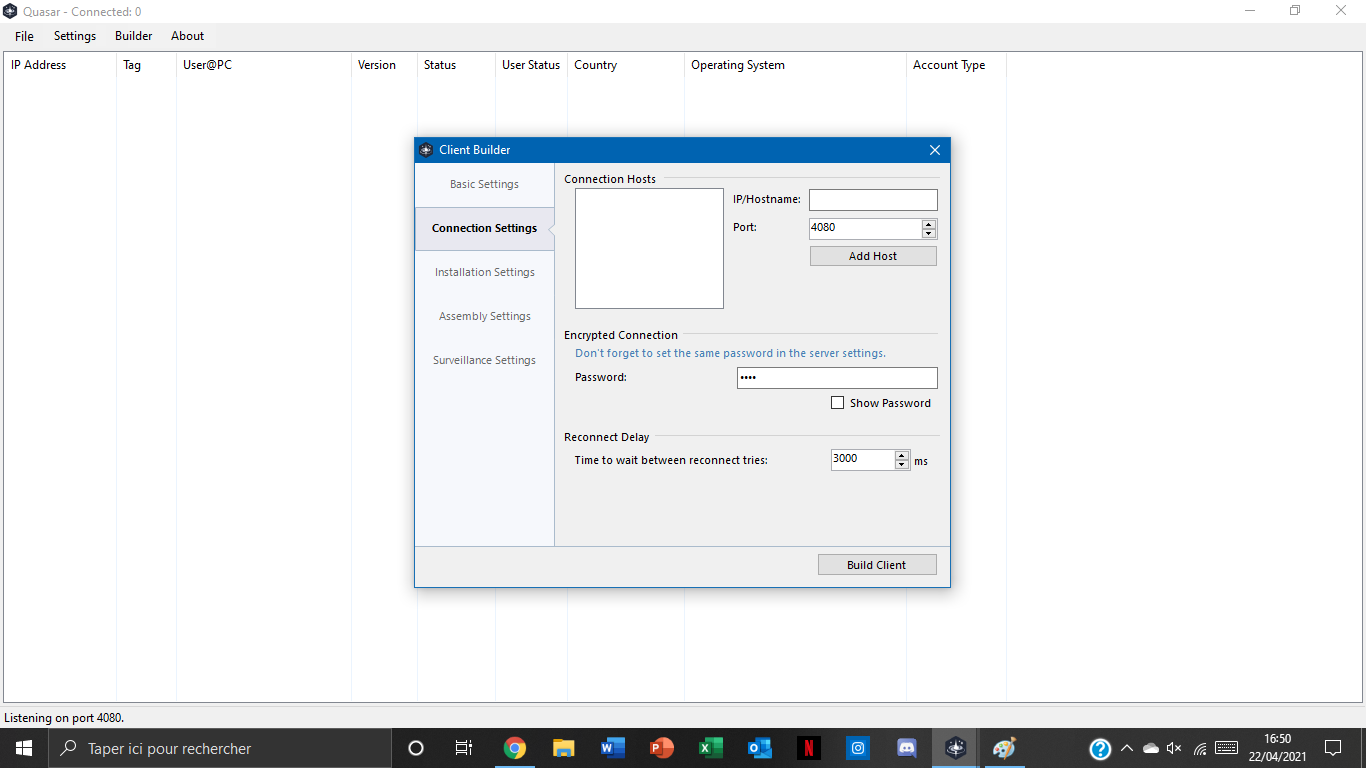Launch Excel from the taskbar
Viewport: 1366px width, 768px height.
click(x=711, y=748)
